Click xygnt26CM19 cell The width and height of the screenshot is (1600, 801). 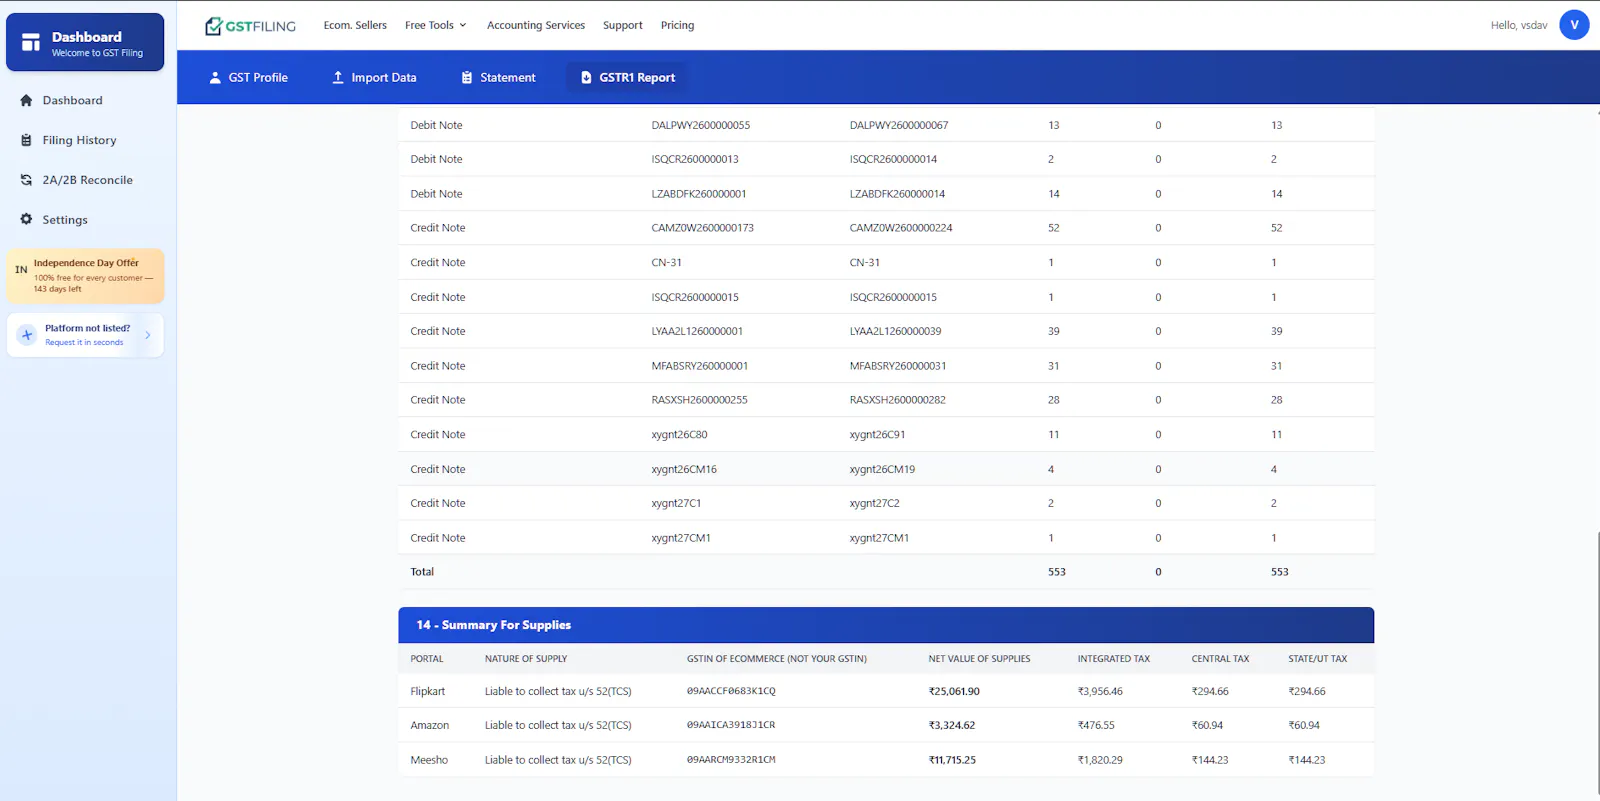point(882,469)
